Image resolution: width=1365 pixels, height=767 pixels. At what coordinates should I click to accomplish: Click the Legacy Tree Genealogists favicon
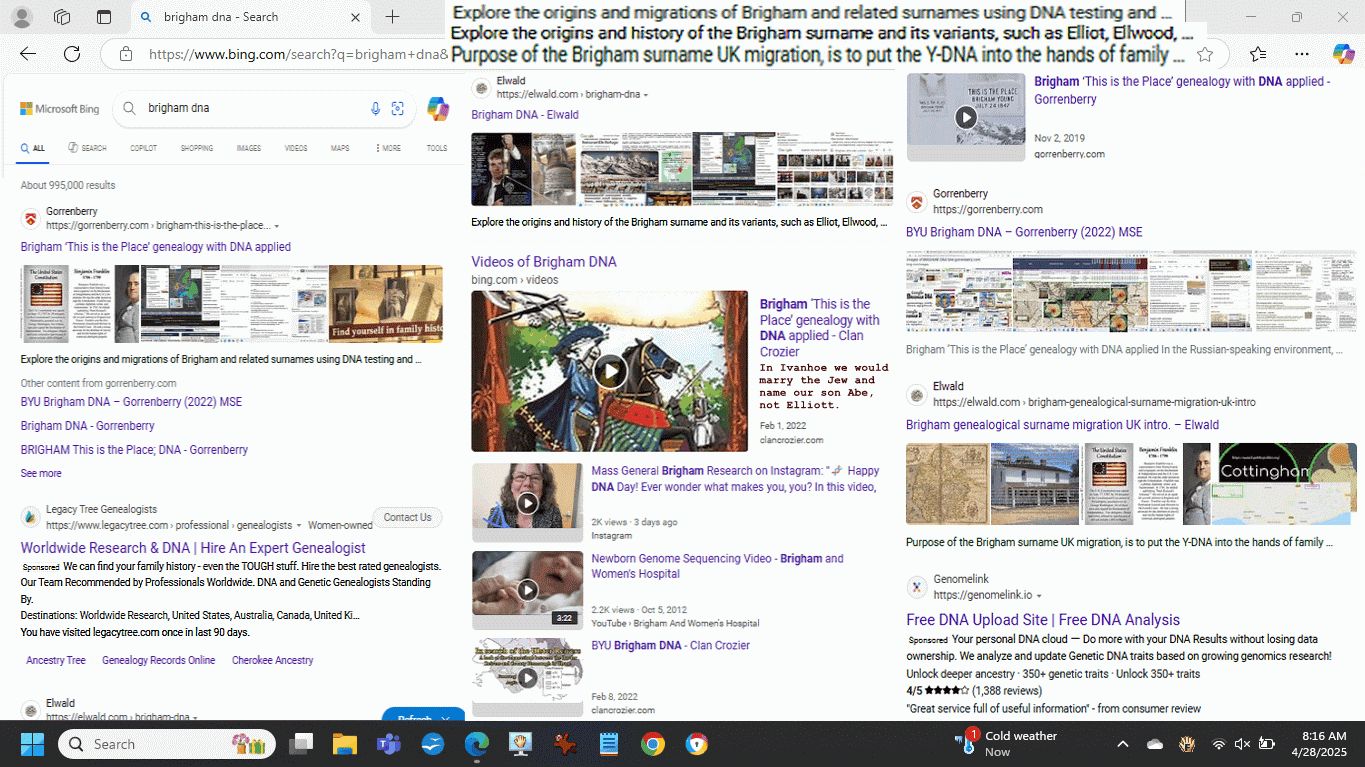(30, 517)
